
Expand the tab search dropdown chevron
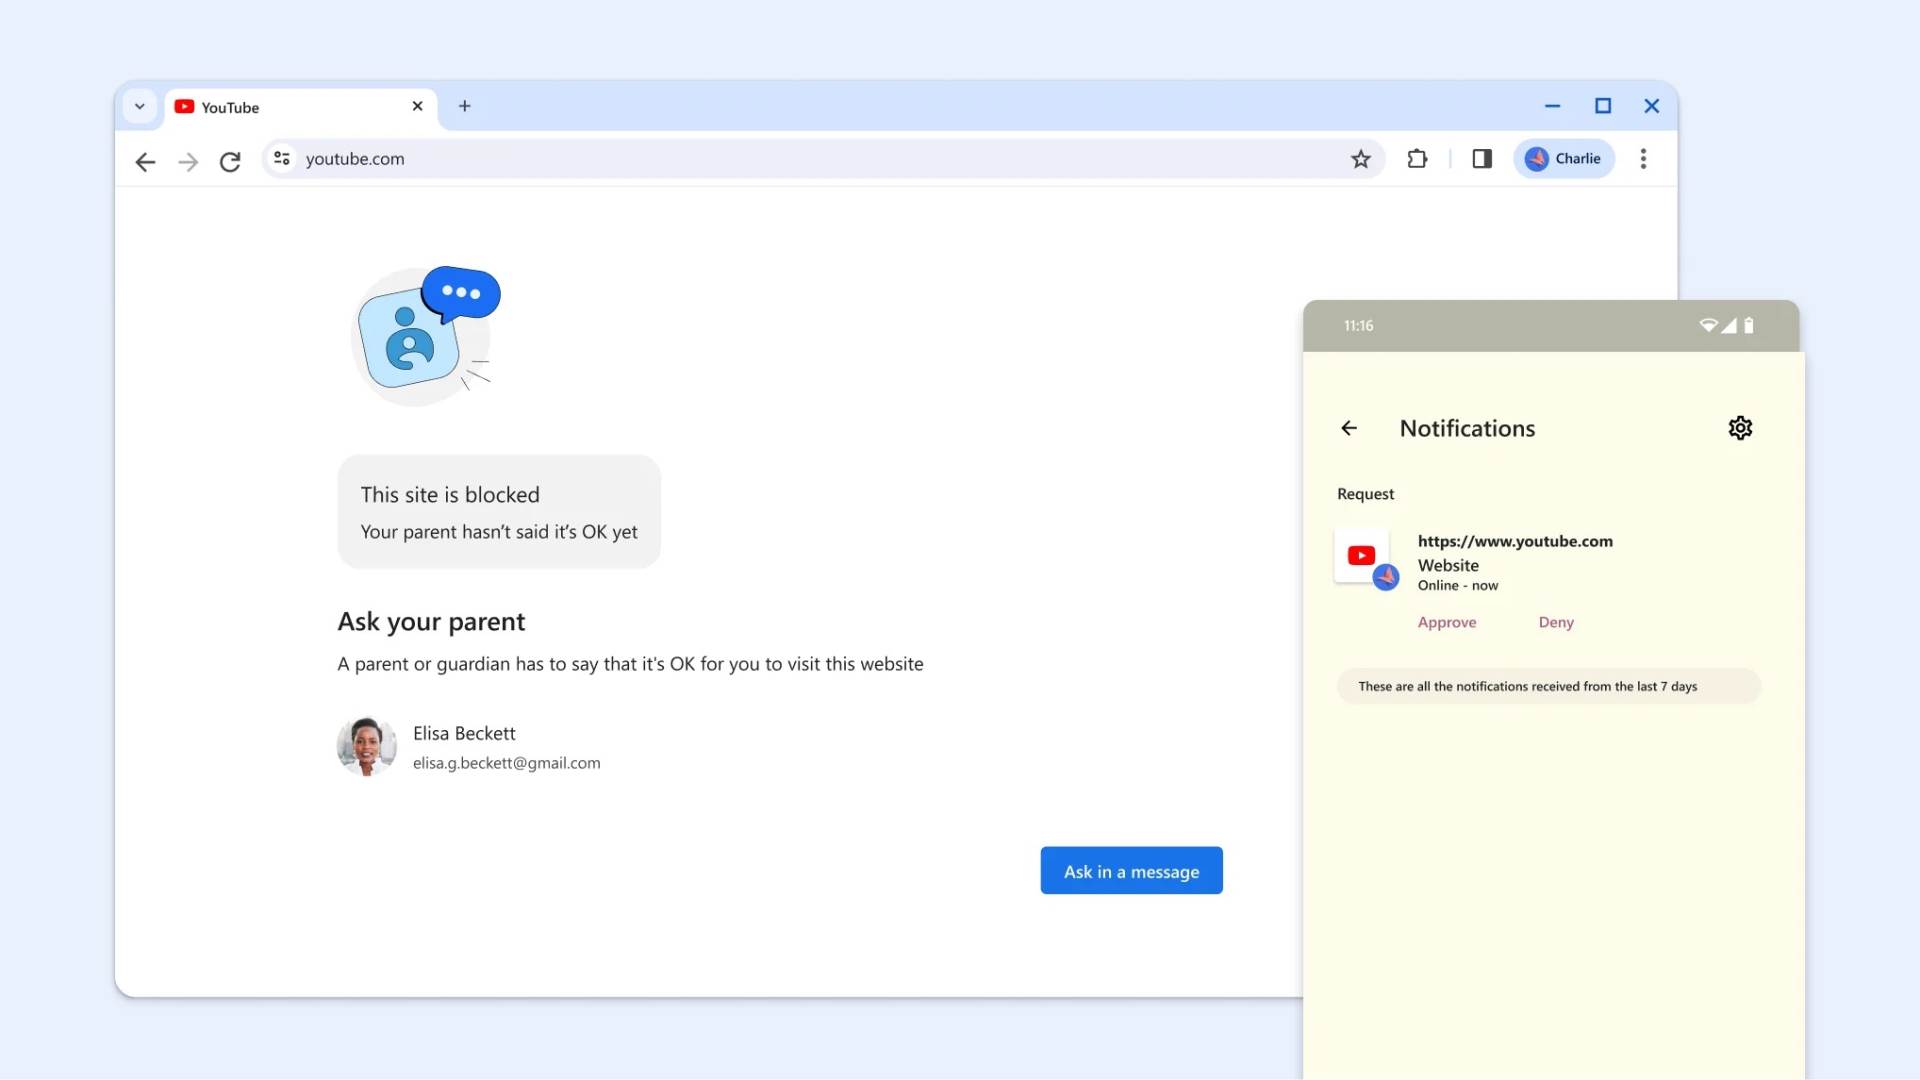[140, 106]
